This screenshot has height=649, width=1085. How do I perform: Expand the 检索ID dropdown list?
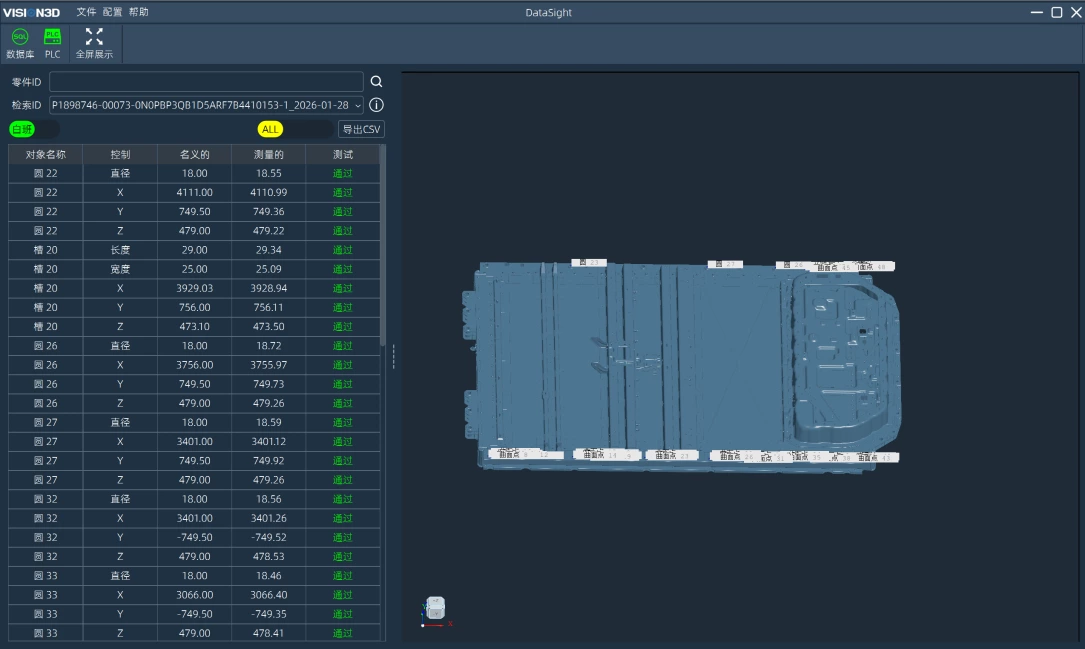point(358,105)
